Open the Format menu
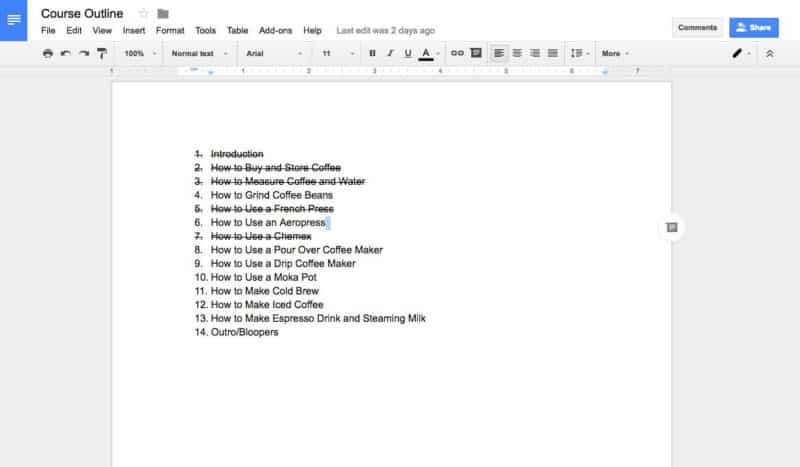 point(170,31)
